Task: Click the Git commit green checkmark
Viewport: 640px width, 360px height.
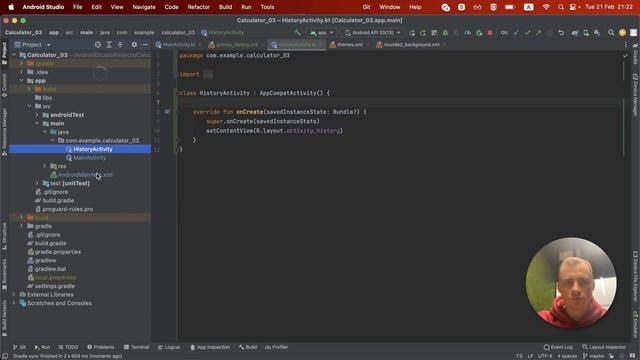Action: point(527,33)
